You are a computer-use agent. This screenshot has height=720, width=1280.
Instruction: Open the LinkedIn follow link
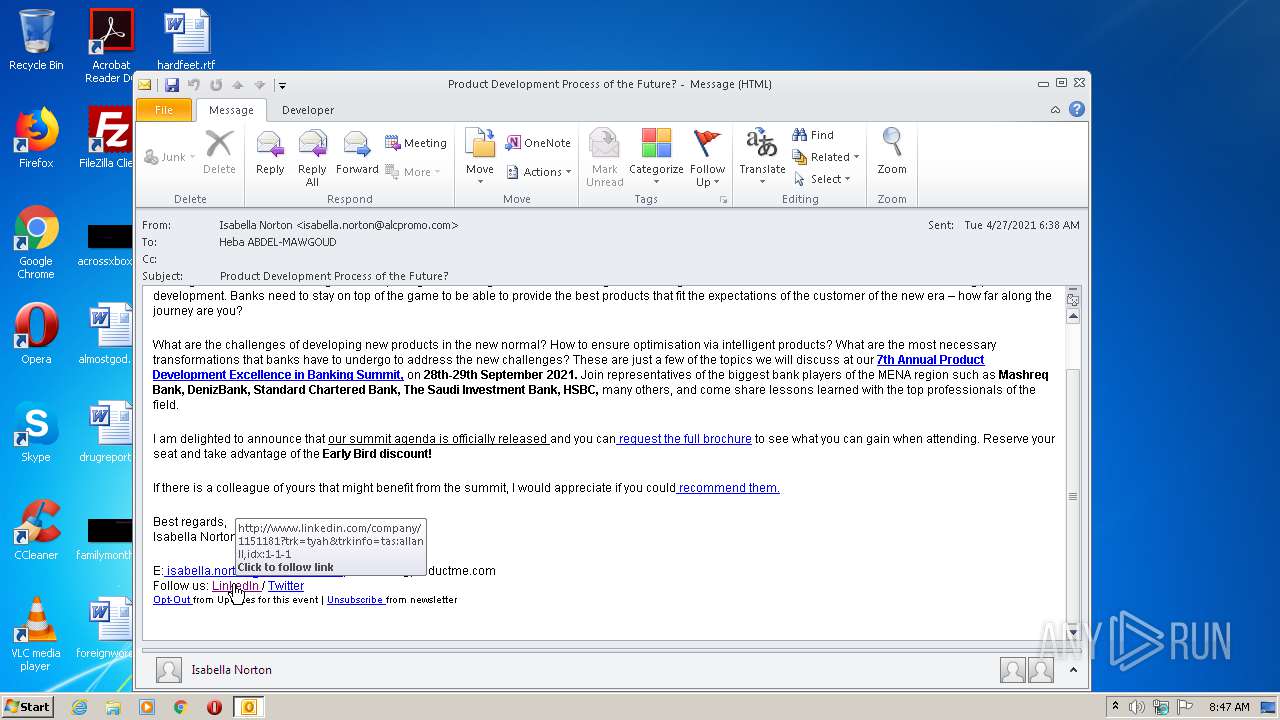(x=235, y=586)
